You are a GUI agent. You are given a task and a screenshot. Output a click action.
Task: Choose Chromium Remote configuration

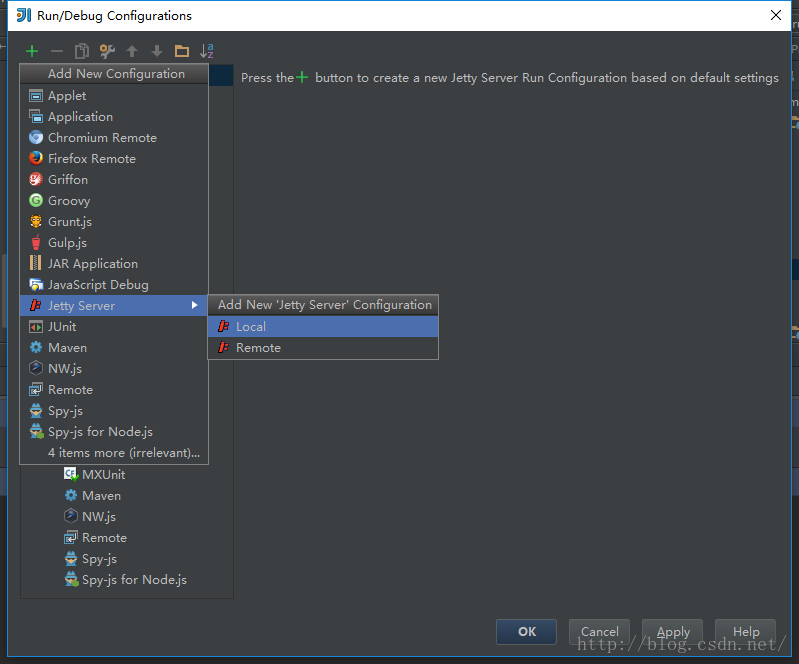pos(114,138)
